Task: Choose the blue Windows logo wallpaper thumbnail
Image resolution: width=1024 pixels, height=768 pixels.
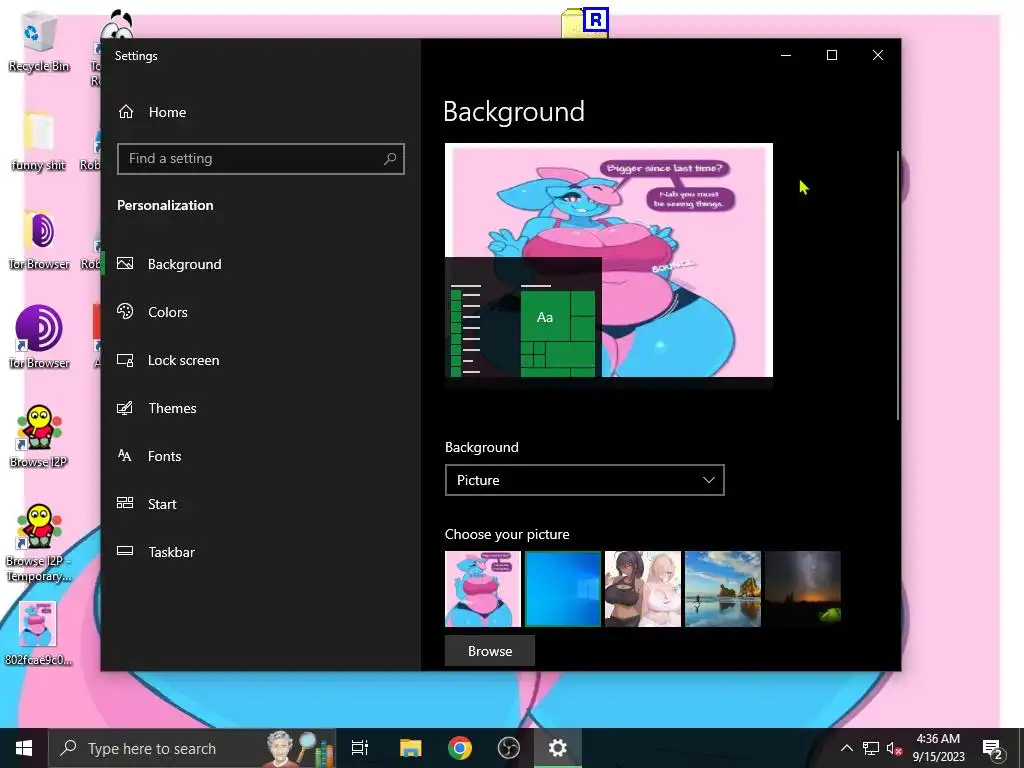Action: [563, 589]
